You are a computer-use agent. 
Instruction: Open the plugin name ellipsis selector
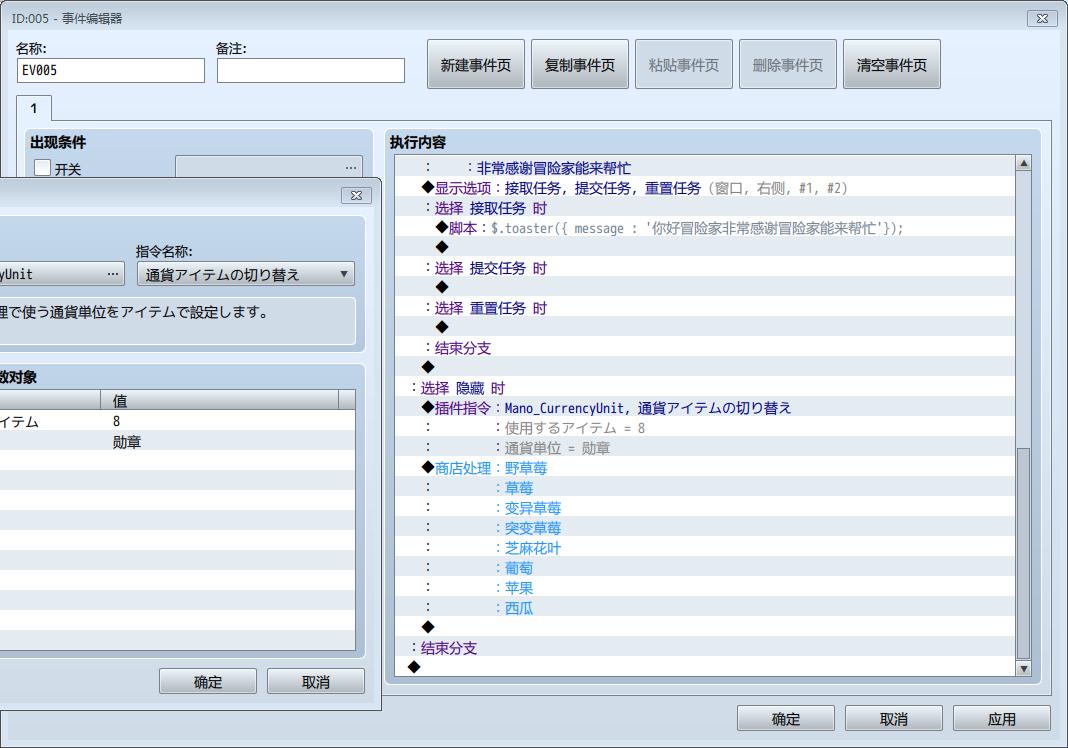61,274
